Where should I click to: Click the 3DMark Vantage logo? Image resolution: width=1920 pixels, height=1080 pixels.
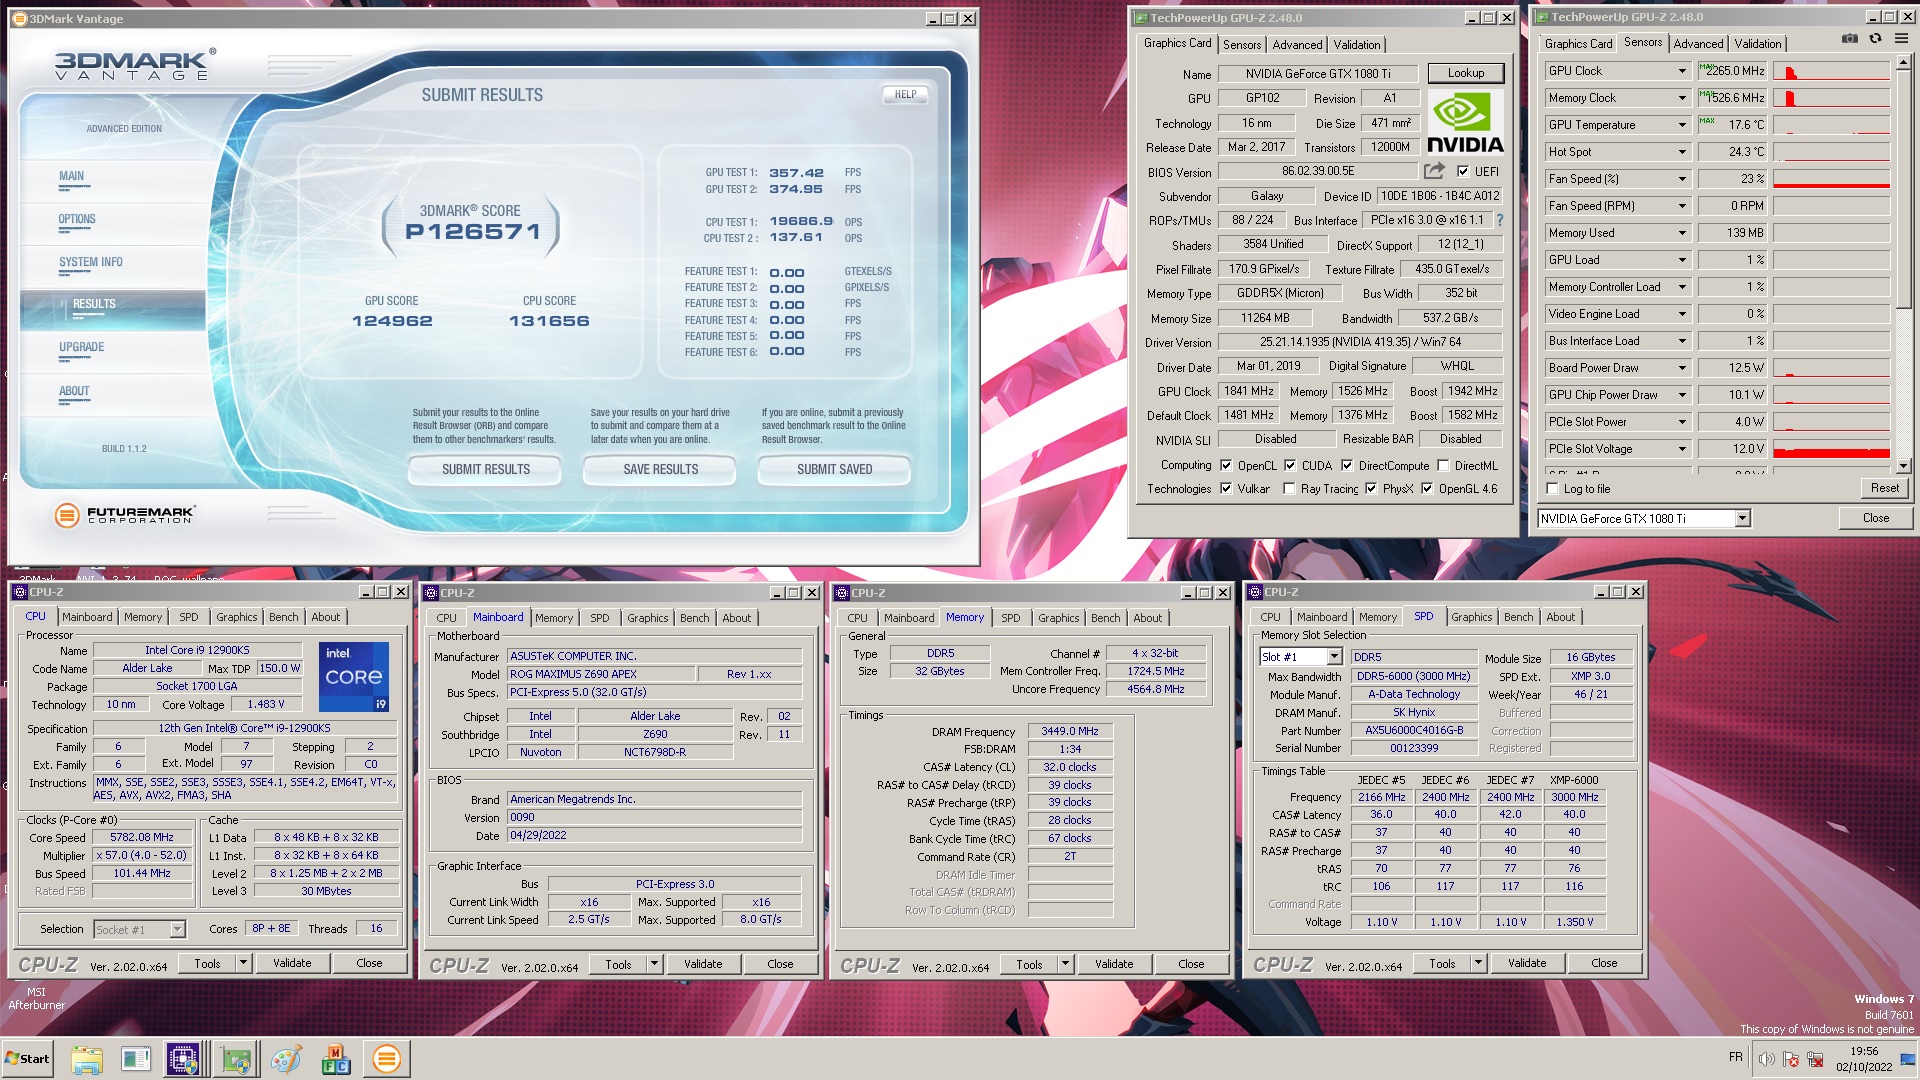pyautogui.click(x=133, y=65)
